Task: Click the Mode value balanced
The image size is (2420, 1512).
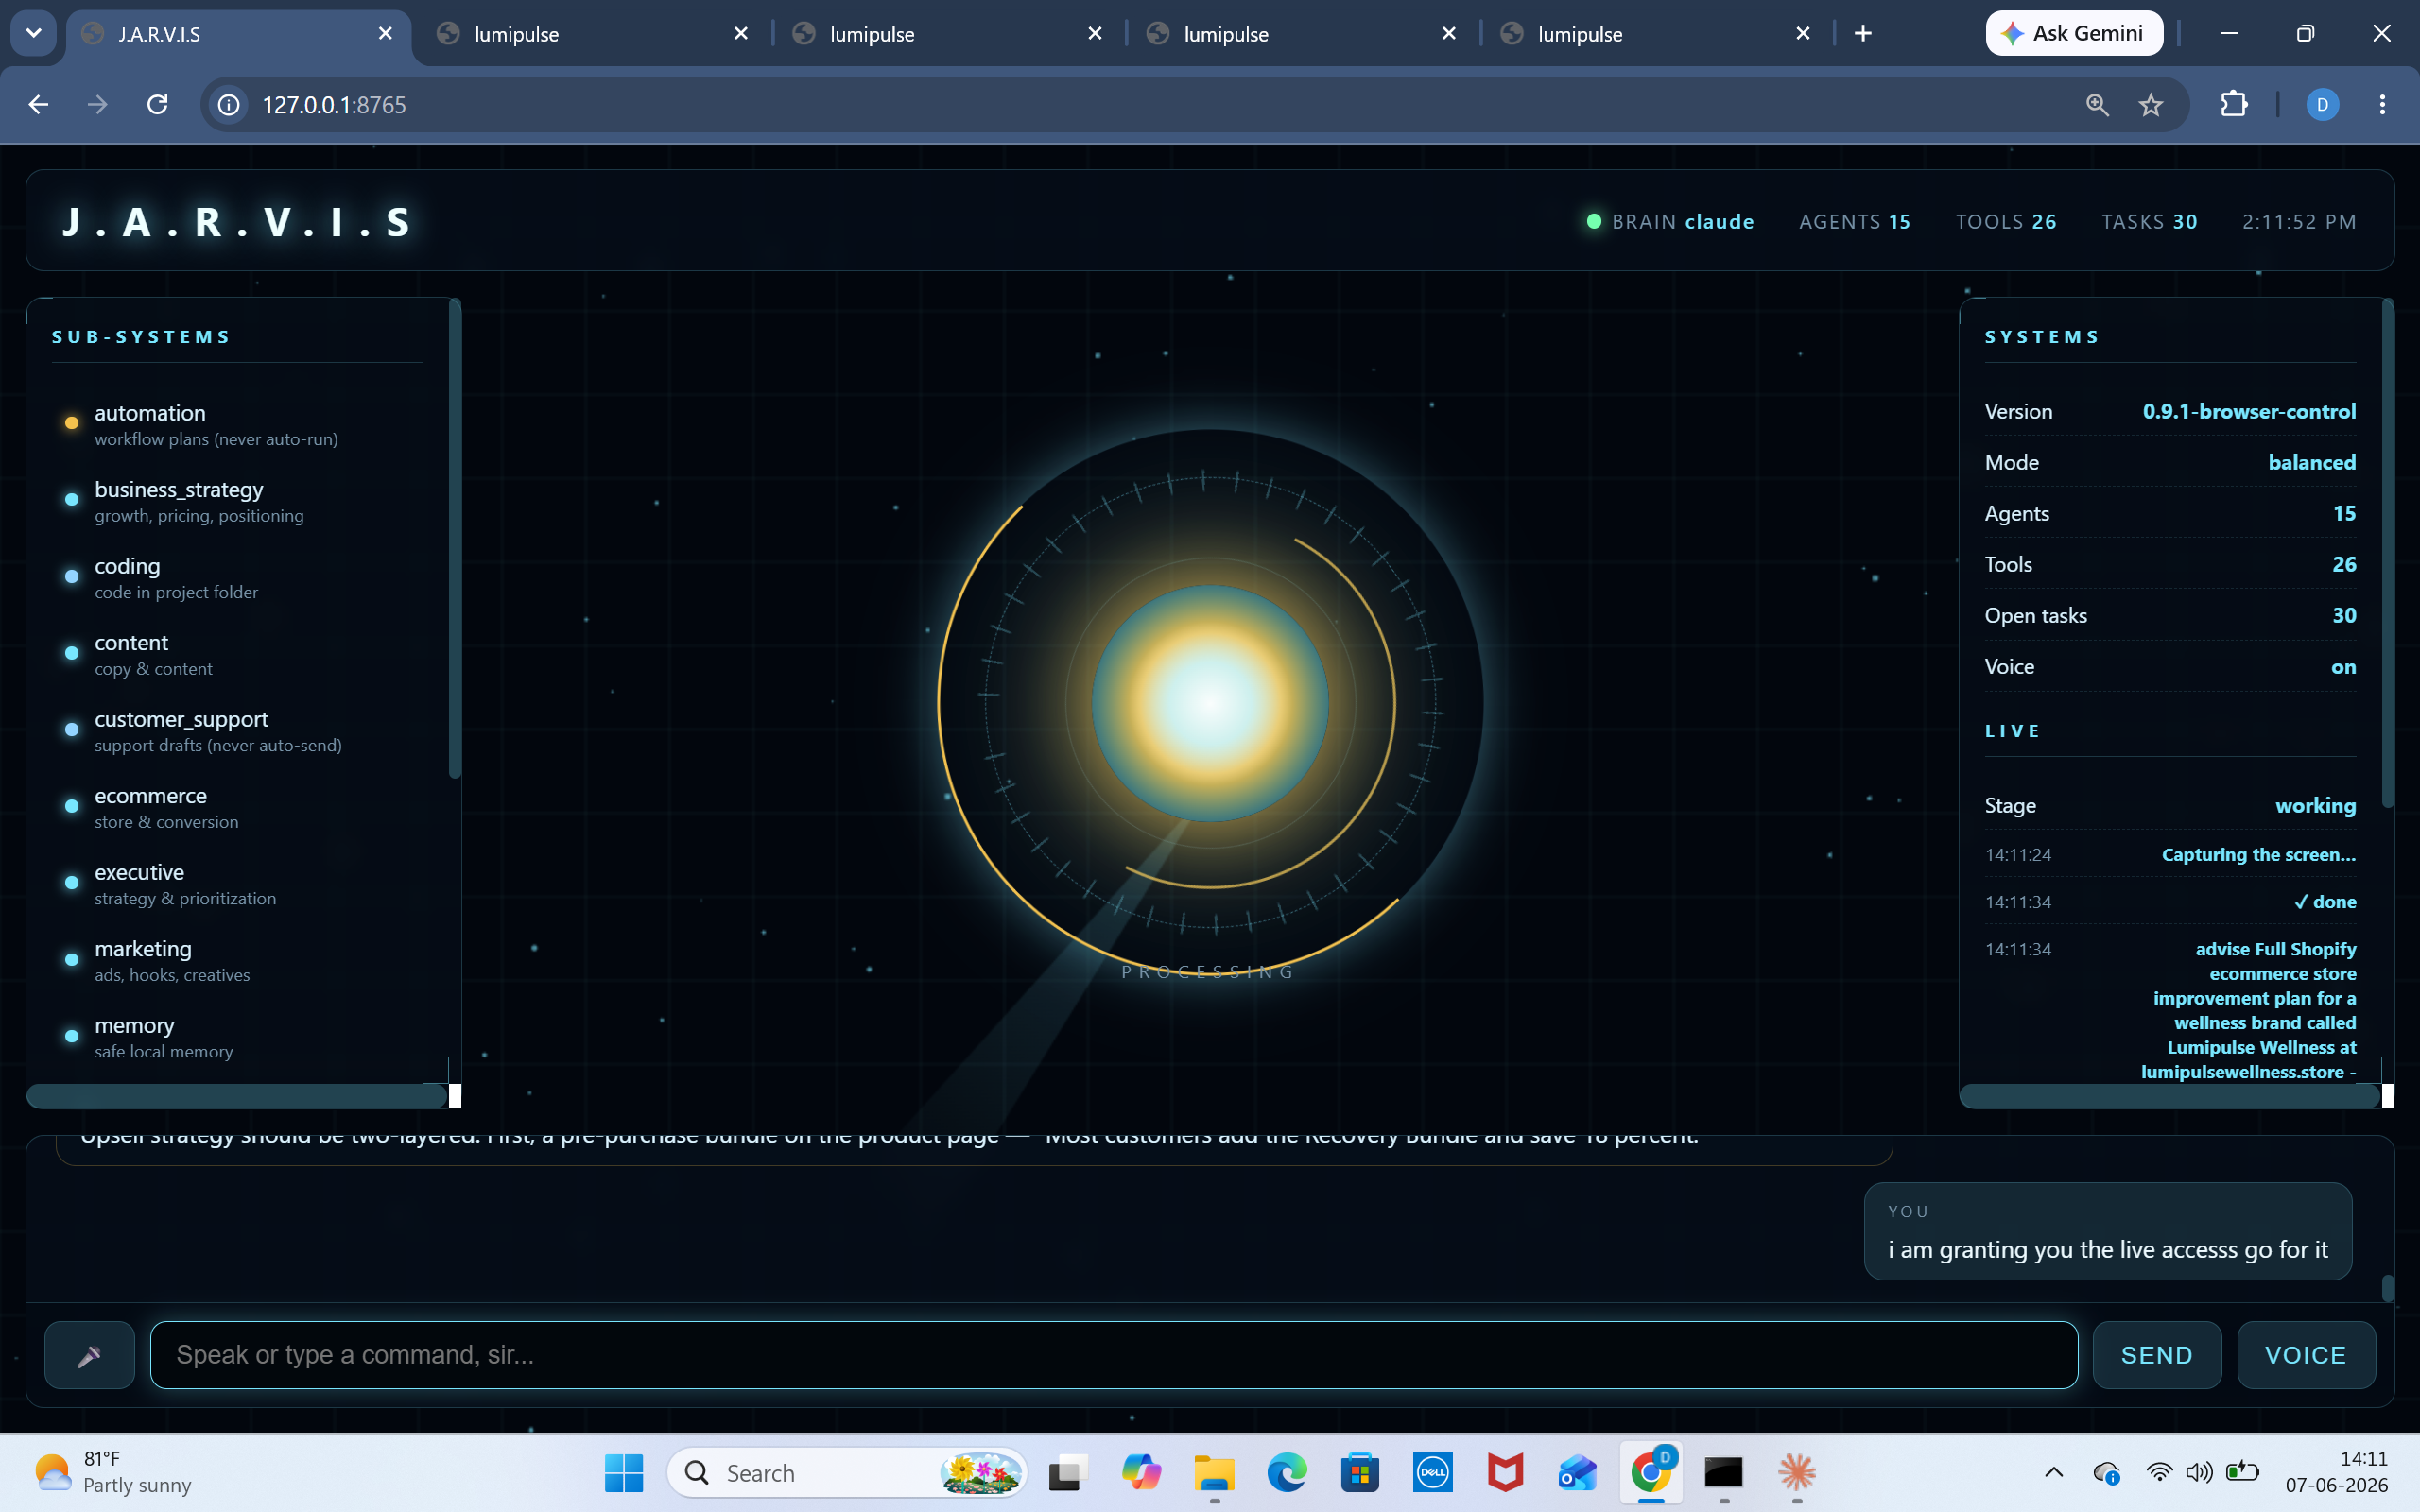Action: click(2312, 462)
